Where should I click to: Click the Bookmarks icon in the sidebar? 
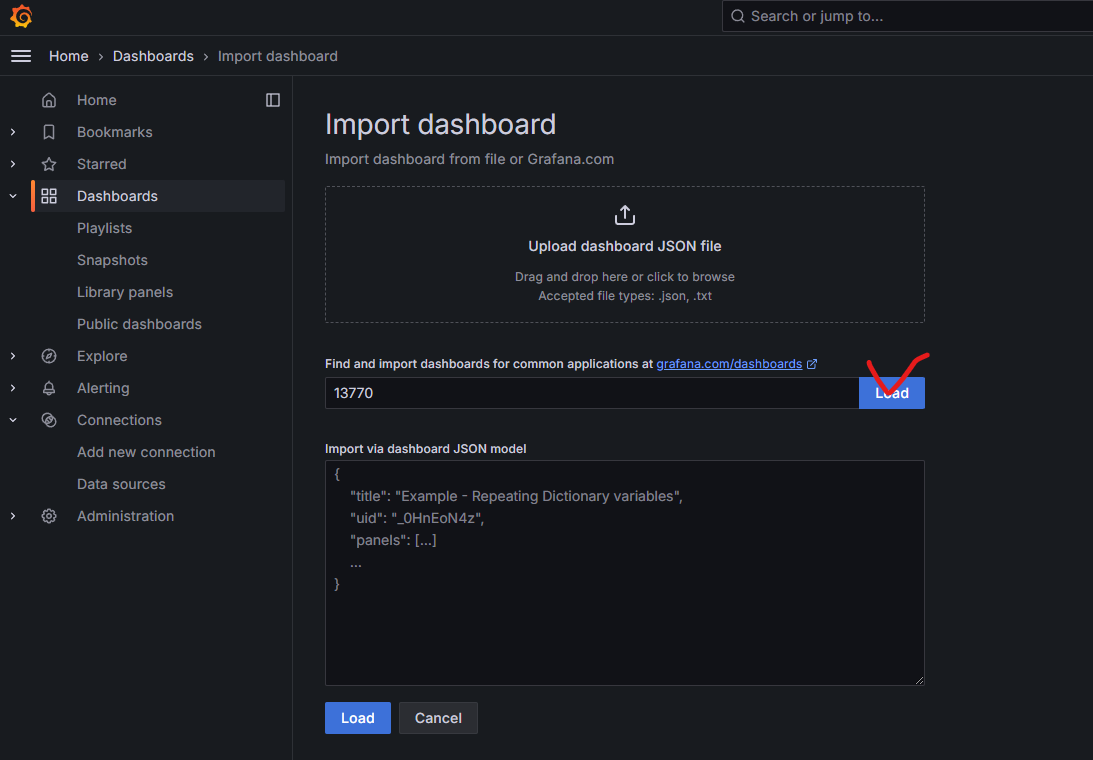[x=48, y=132]
